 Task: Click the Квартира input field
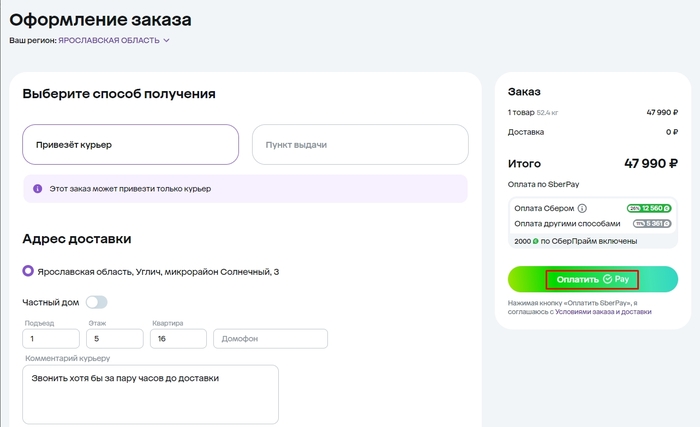(x=178, y=339)
